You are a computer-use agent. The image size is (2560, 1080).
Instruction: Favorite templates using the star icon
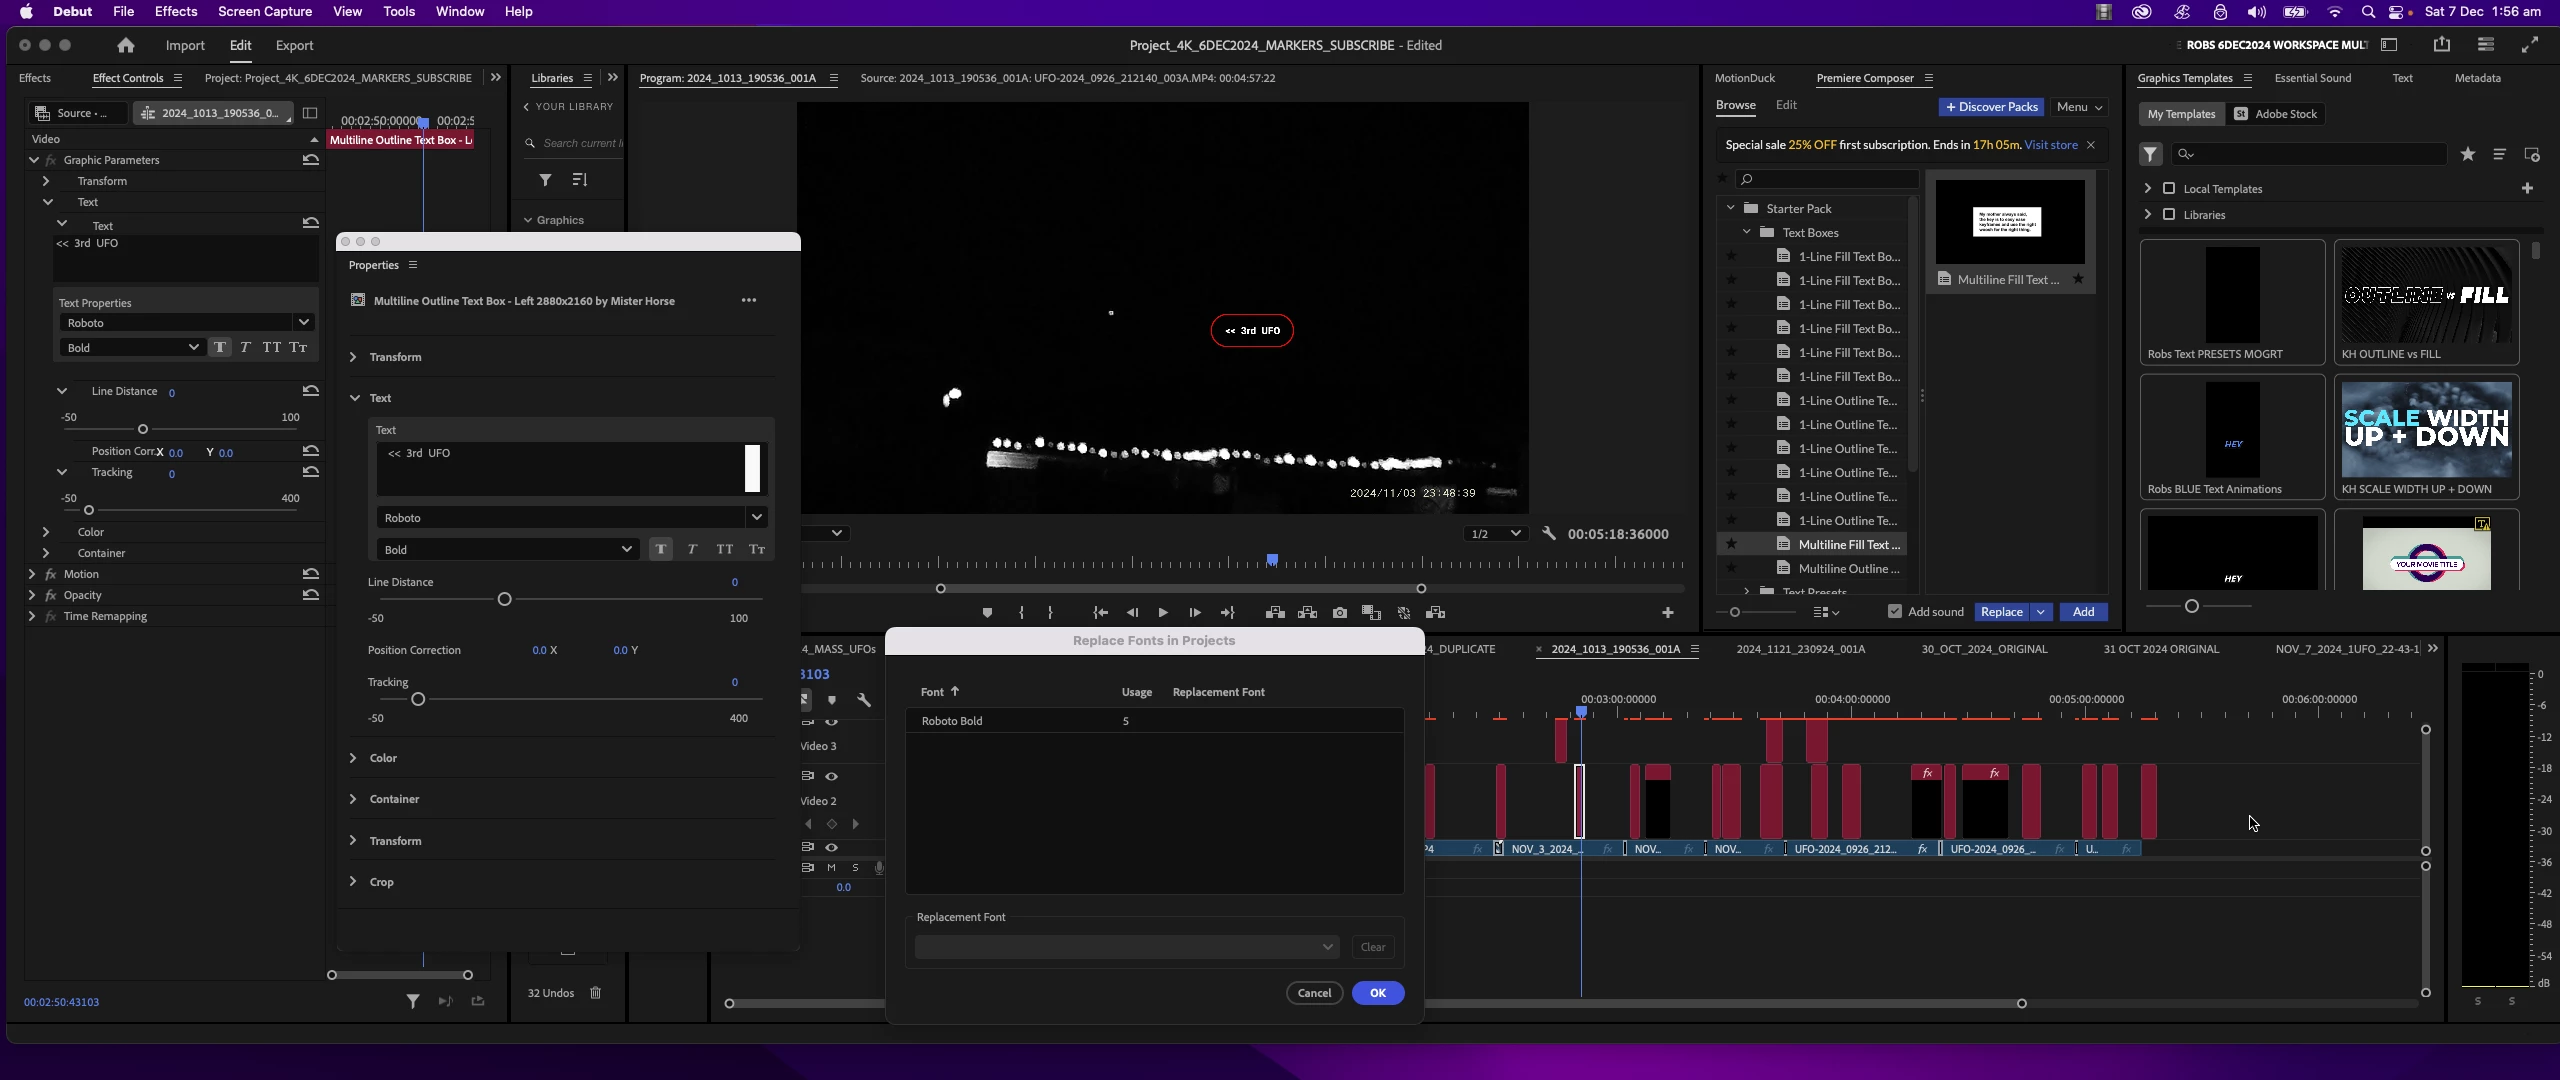(2468, 154)
